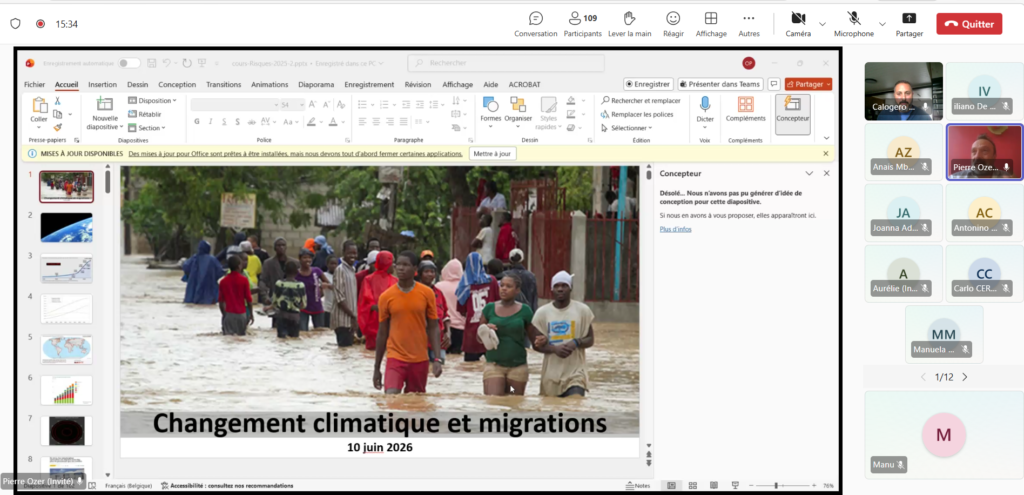Viewport: 1024px width, 495px height.
Task: Open Concepteur pane options chevron
Action: pyautogui.click(x=809, y=174)
